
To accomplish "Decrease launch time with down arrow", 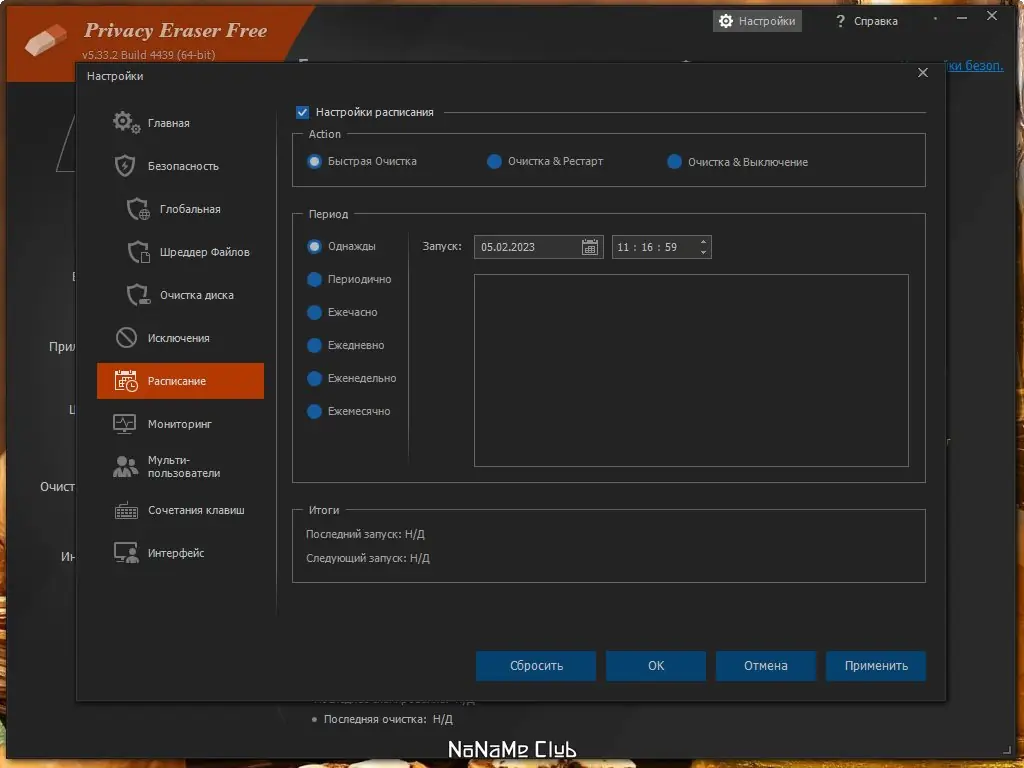I will (x=703, y=252).
